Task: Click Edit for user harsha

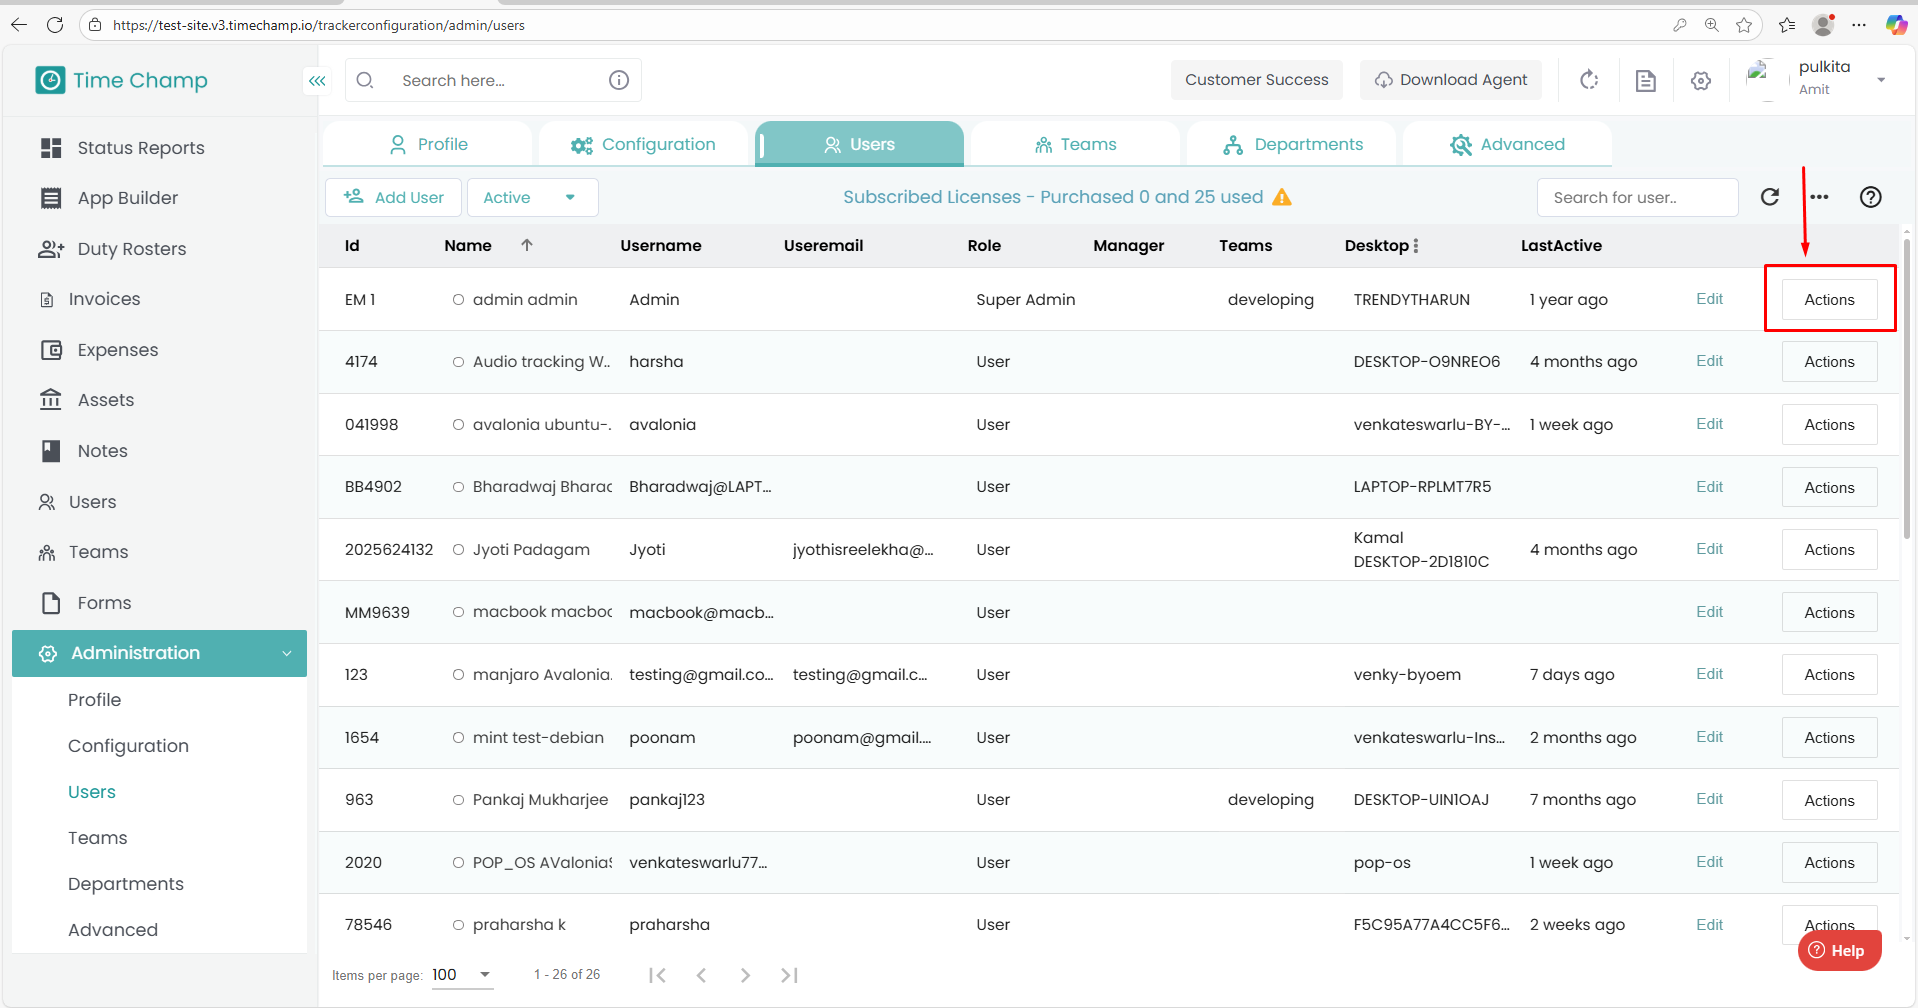Action: (x=1709, y=361)
